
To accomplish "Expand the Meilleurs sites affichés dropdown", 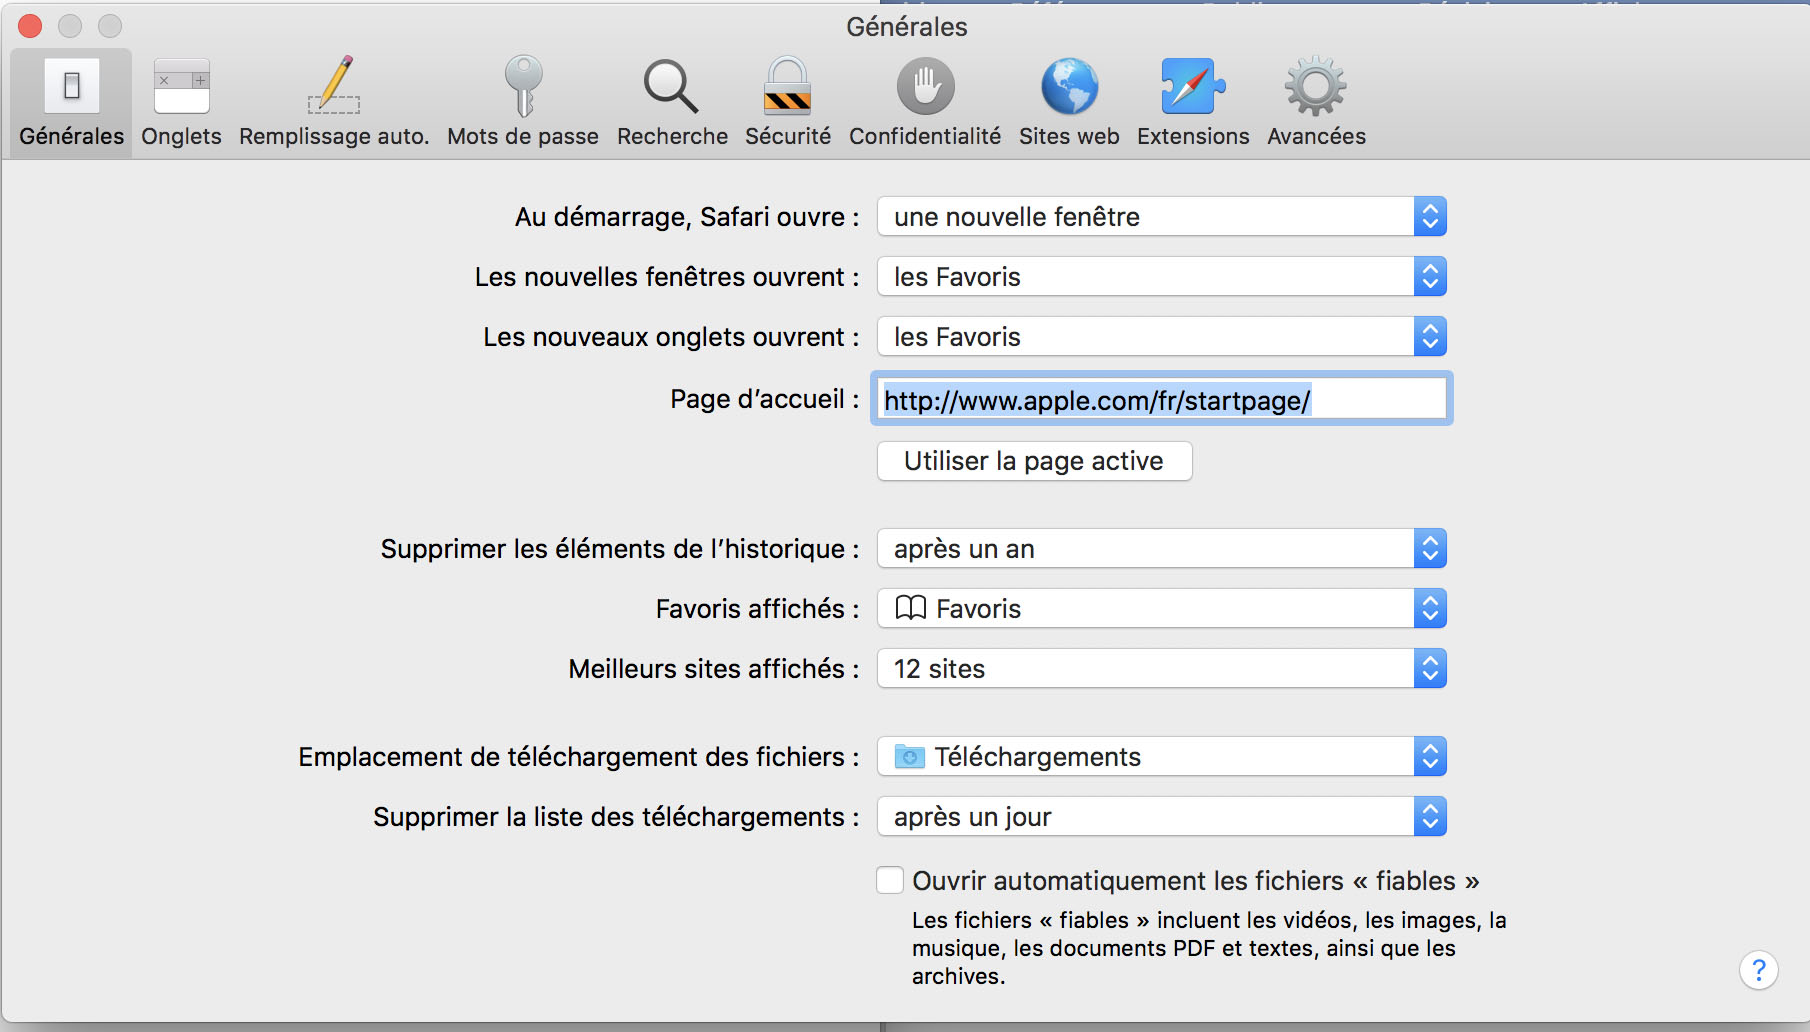I will pyautogui.click(x=1162, y=669).
